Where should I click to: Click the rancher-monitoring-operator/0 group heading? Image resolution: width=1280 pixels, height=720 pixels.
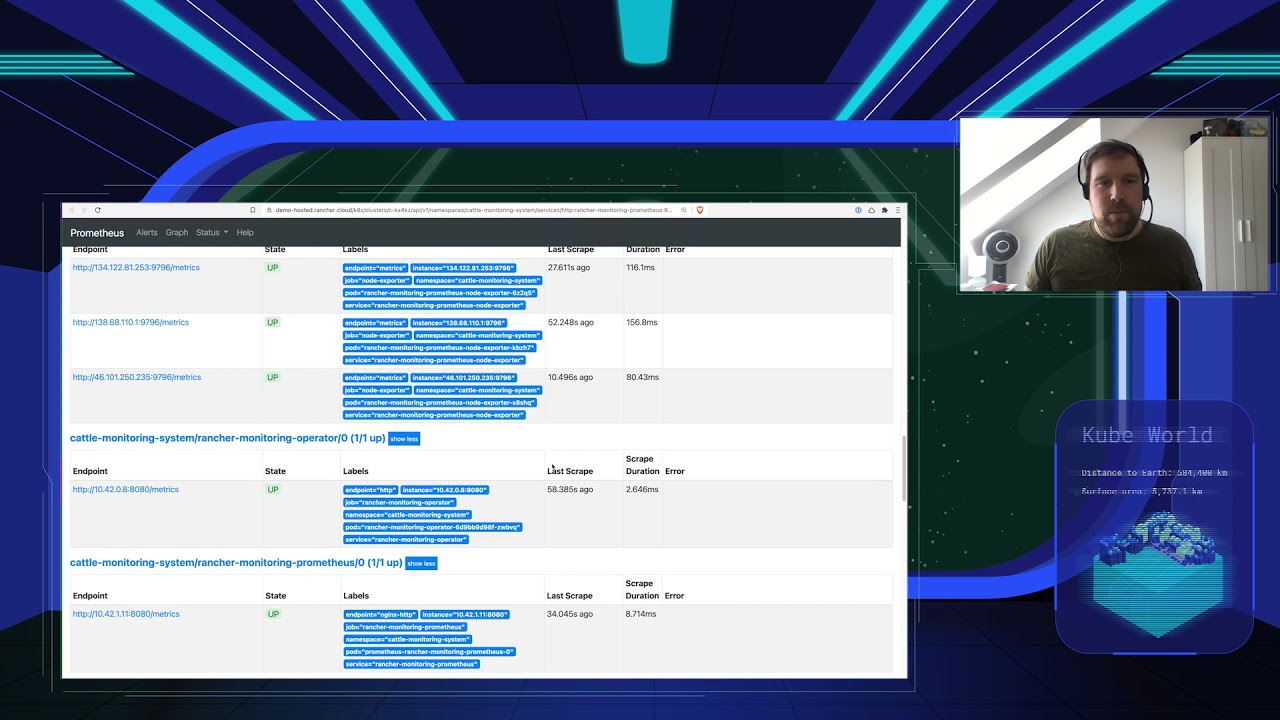pyautogui.click(x=227, y=439)
